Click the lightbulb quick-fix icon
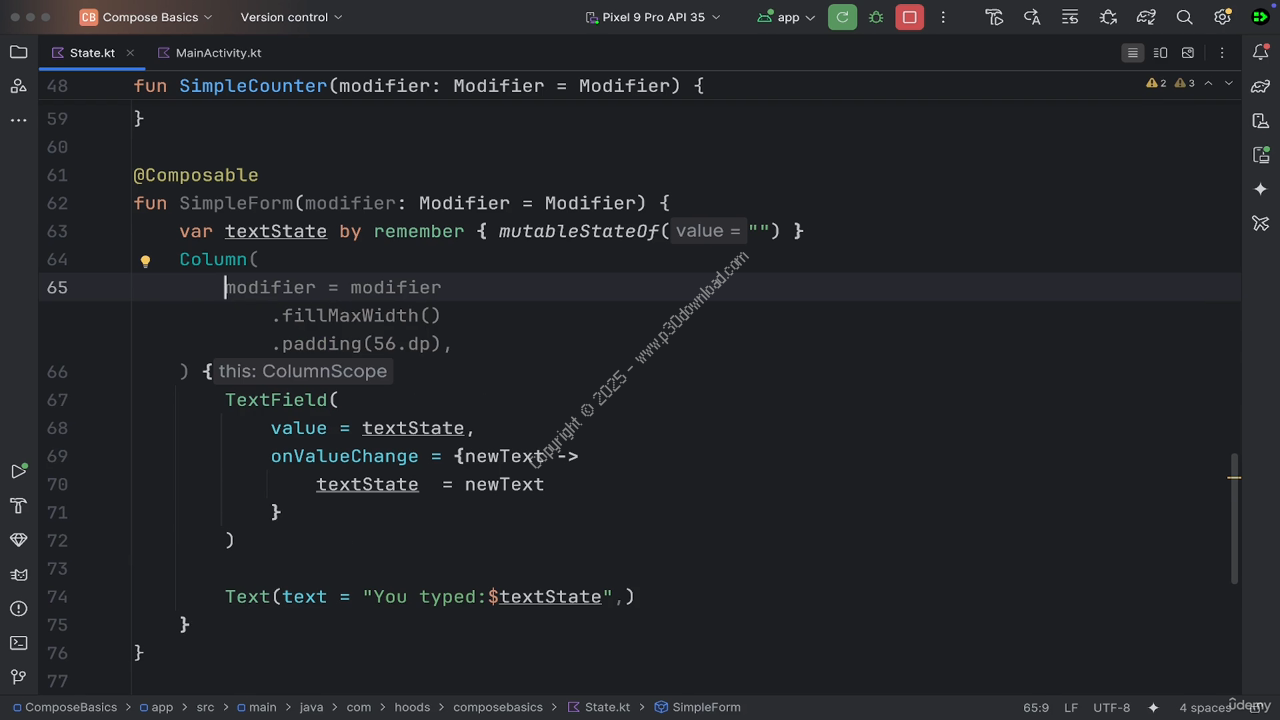This screenshot has height=720, width=1280. pyautogui.click(x=145, y=261)
